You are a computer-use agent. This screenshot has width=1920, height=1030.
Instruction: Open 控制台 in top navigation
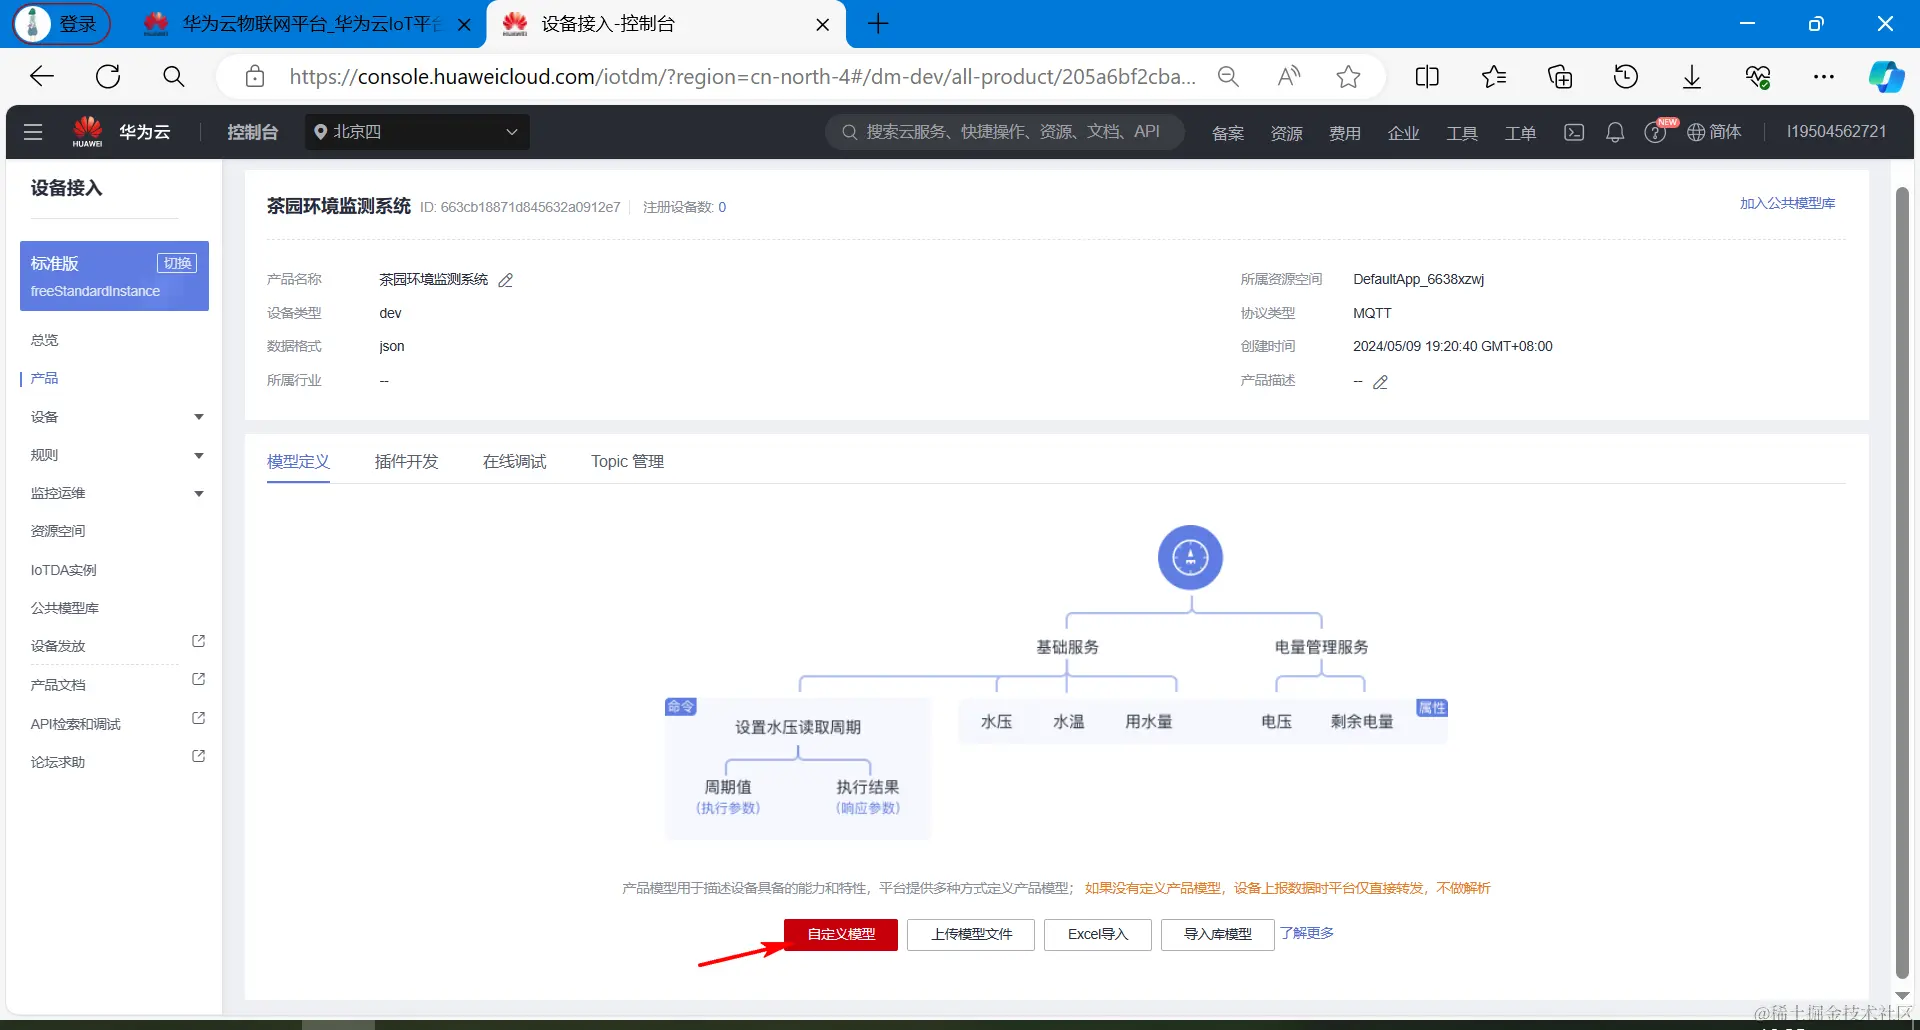253,132
